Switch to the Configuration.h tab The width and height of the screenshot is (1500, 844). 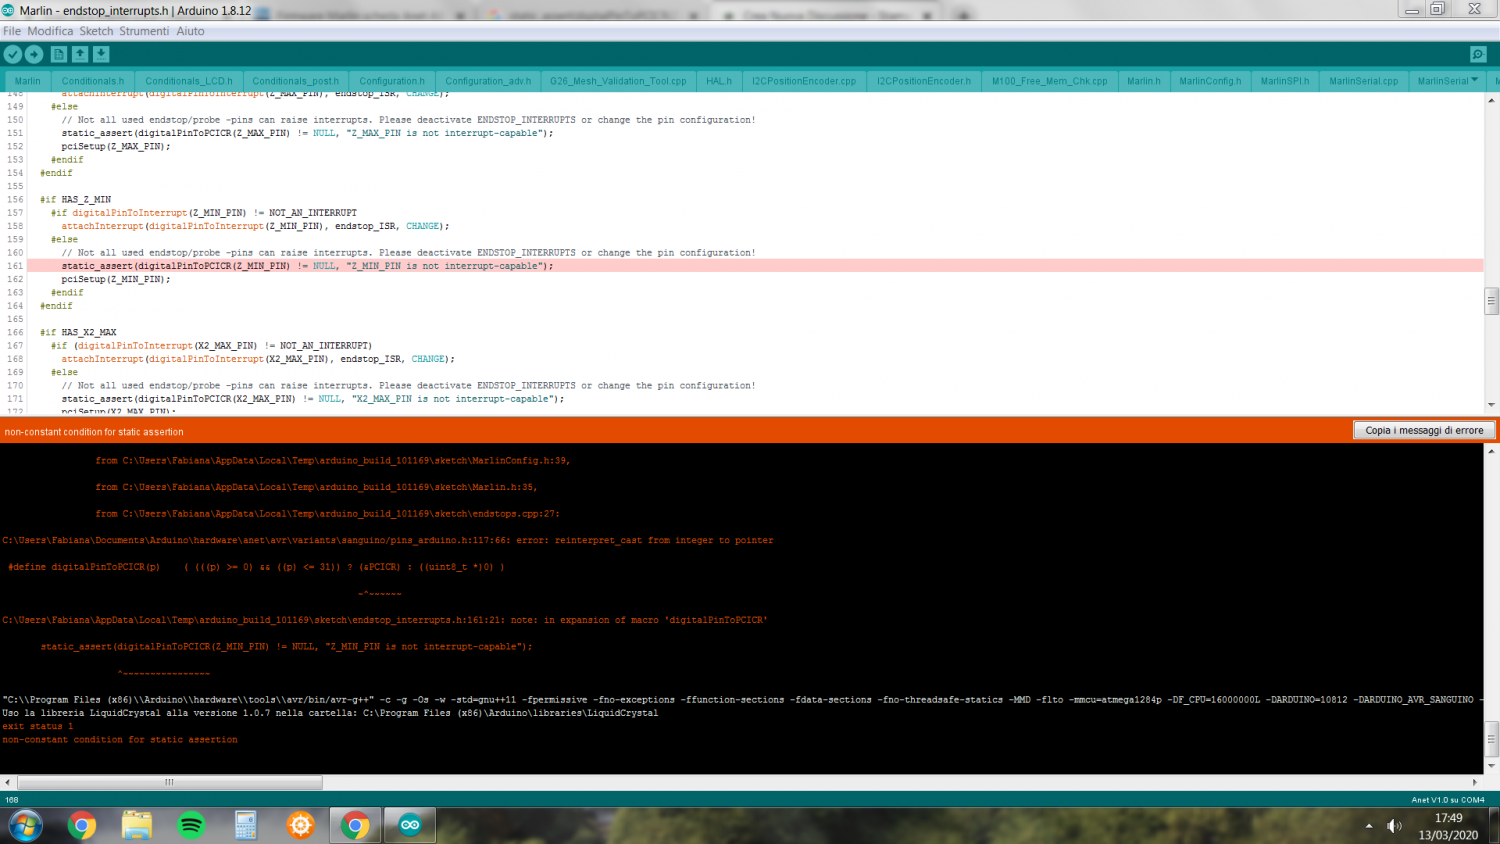click(392, 81)
